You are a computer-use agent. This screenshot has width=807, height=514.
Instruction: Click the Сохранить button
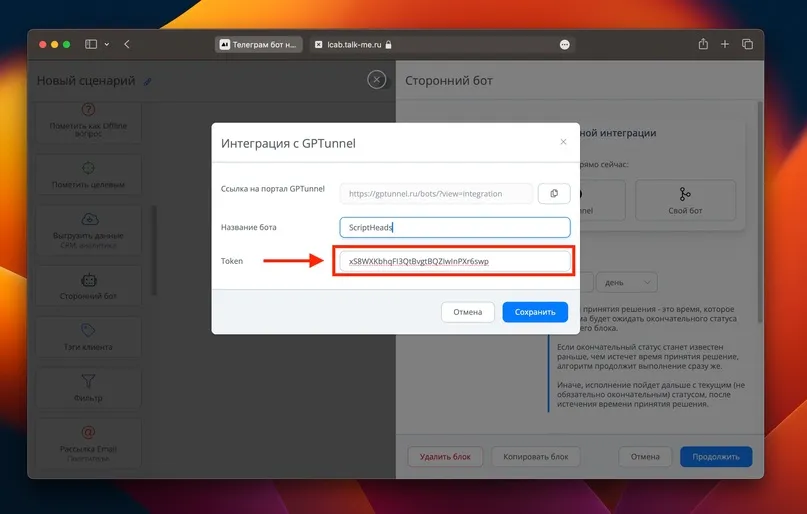coord(535,312)
